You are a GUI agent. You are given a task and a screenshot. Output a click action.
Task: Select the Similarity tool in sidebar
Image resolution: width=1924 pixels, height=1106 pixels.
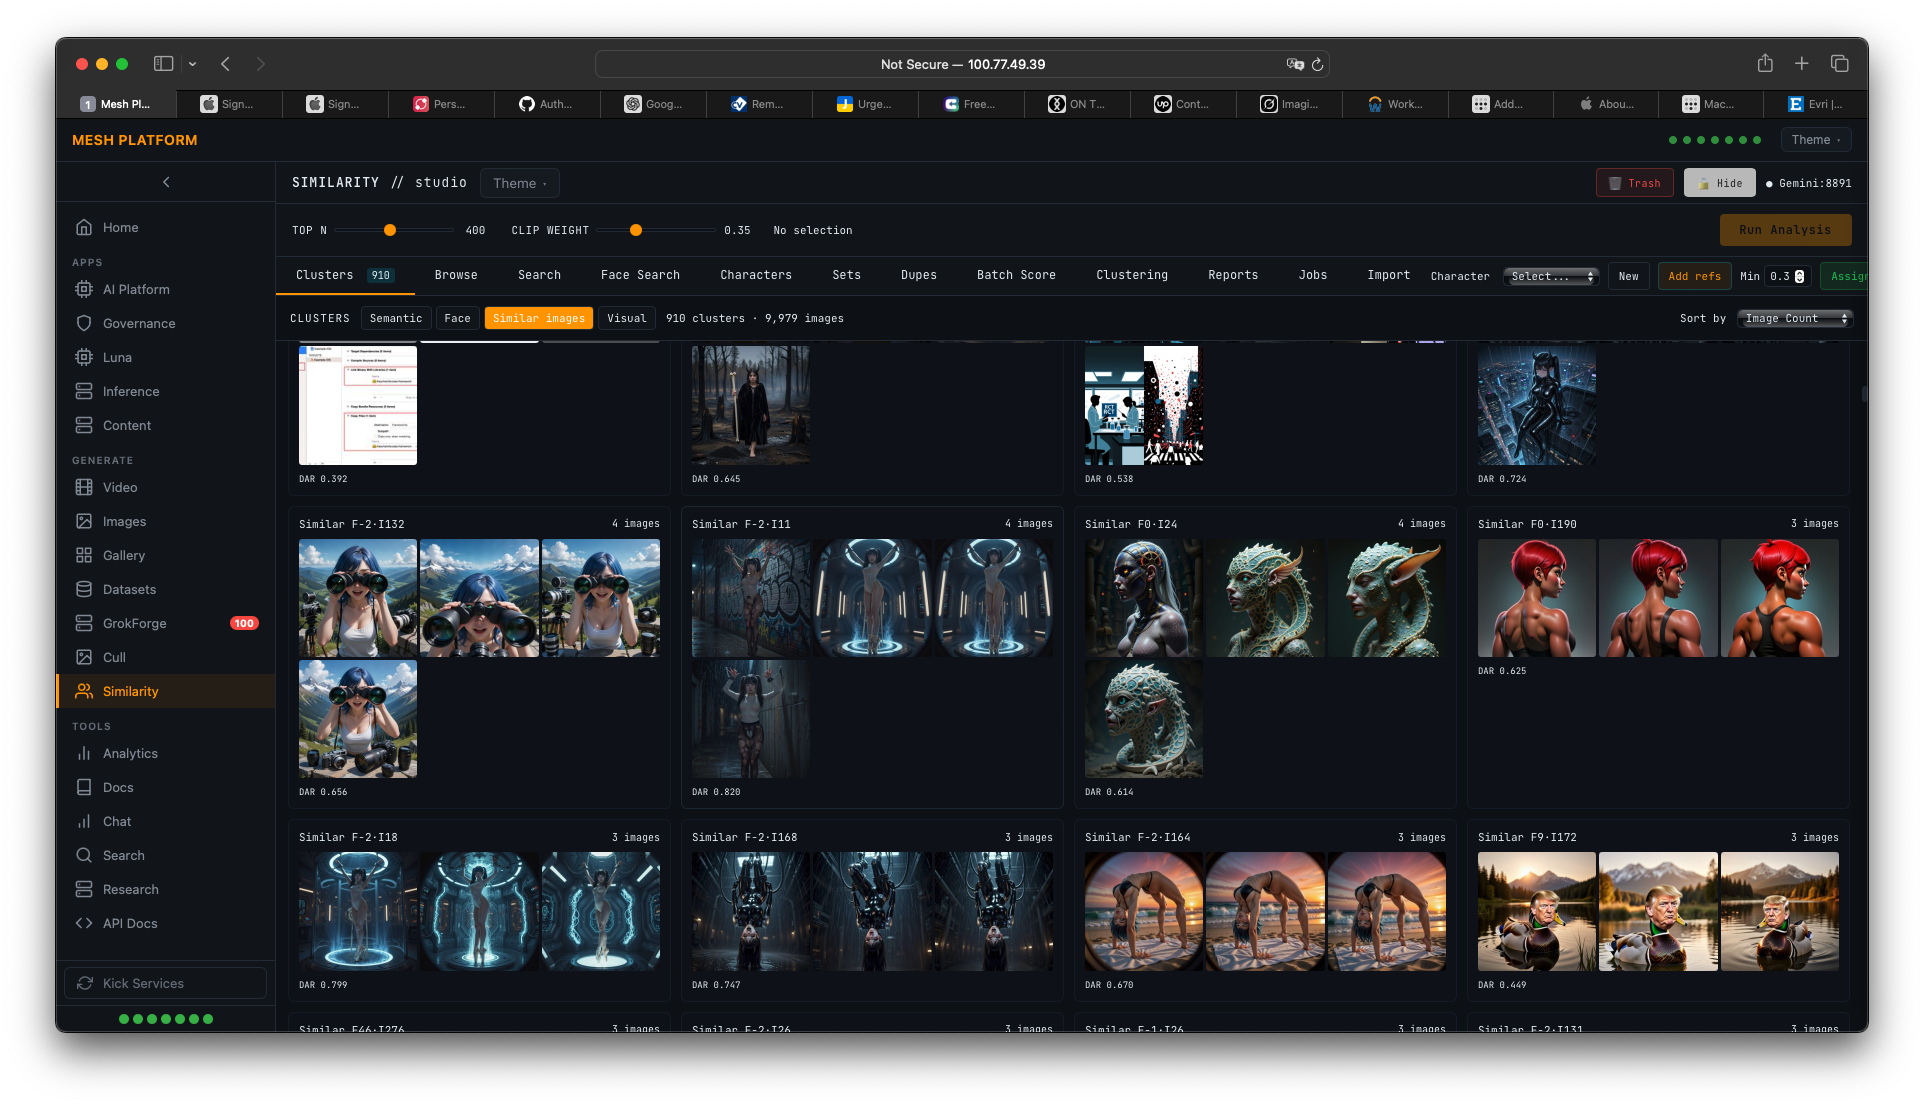click(130, 691)
